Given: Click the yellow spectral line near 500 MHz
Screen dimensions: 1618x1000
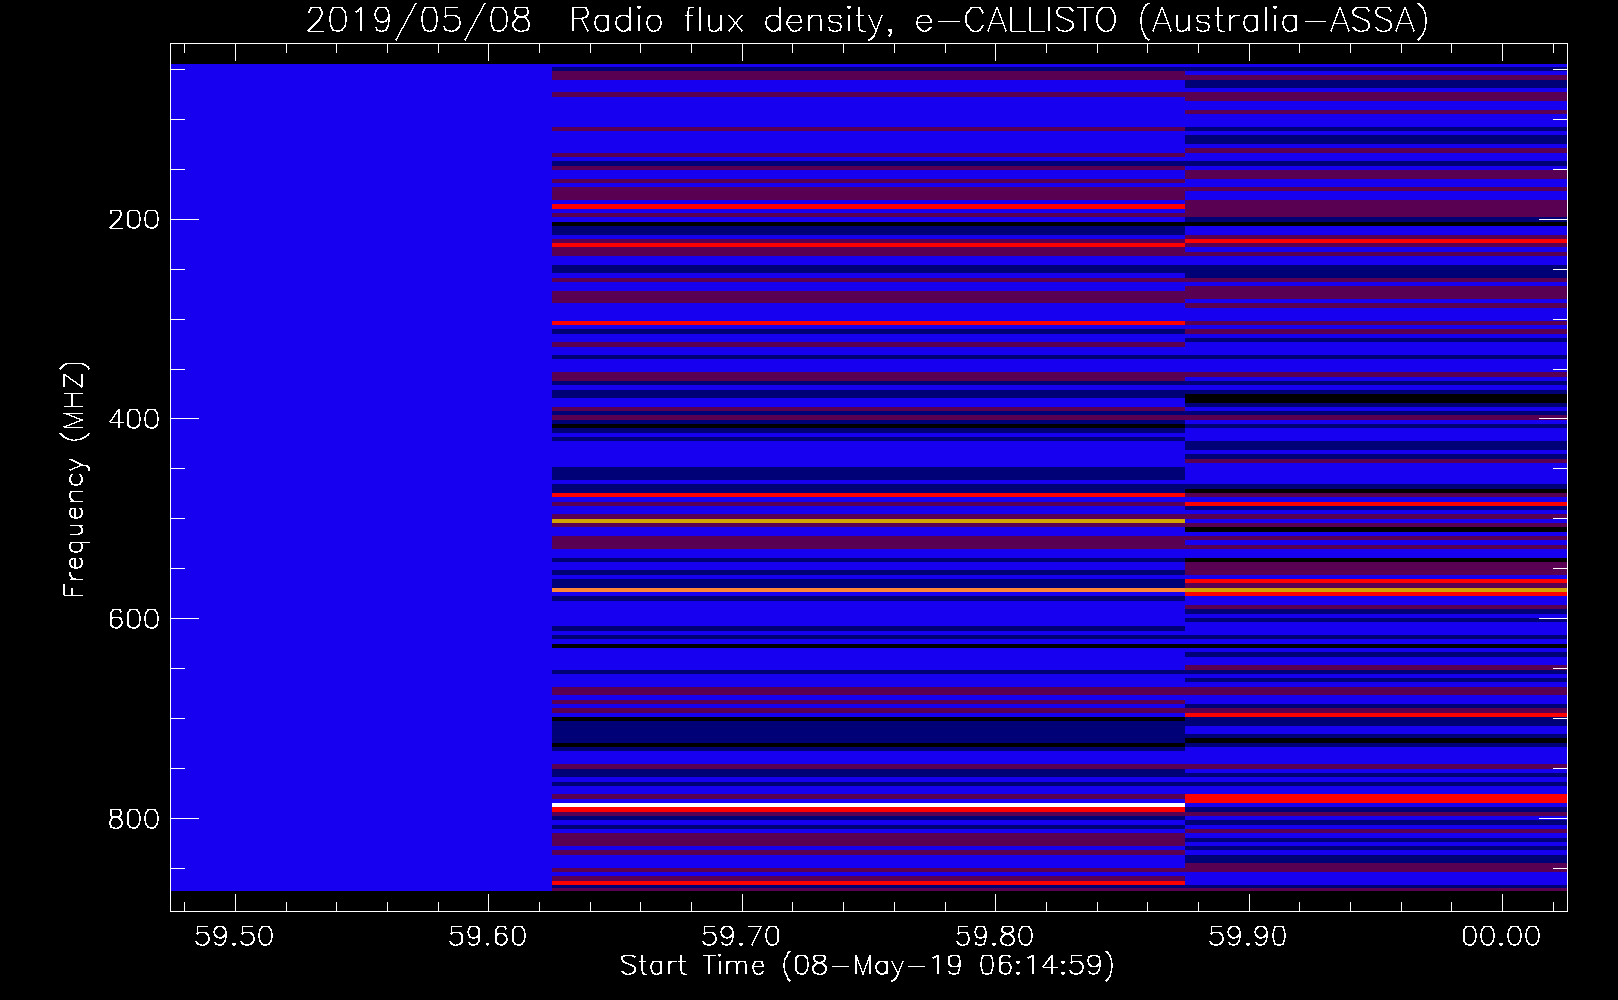Looking at the screenshot, I should coord(868,521).
